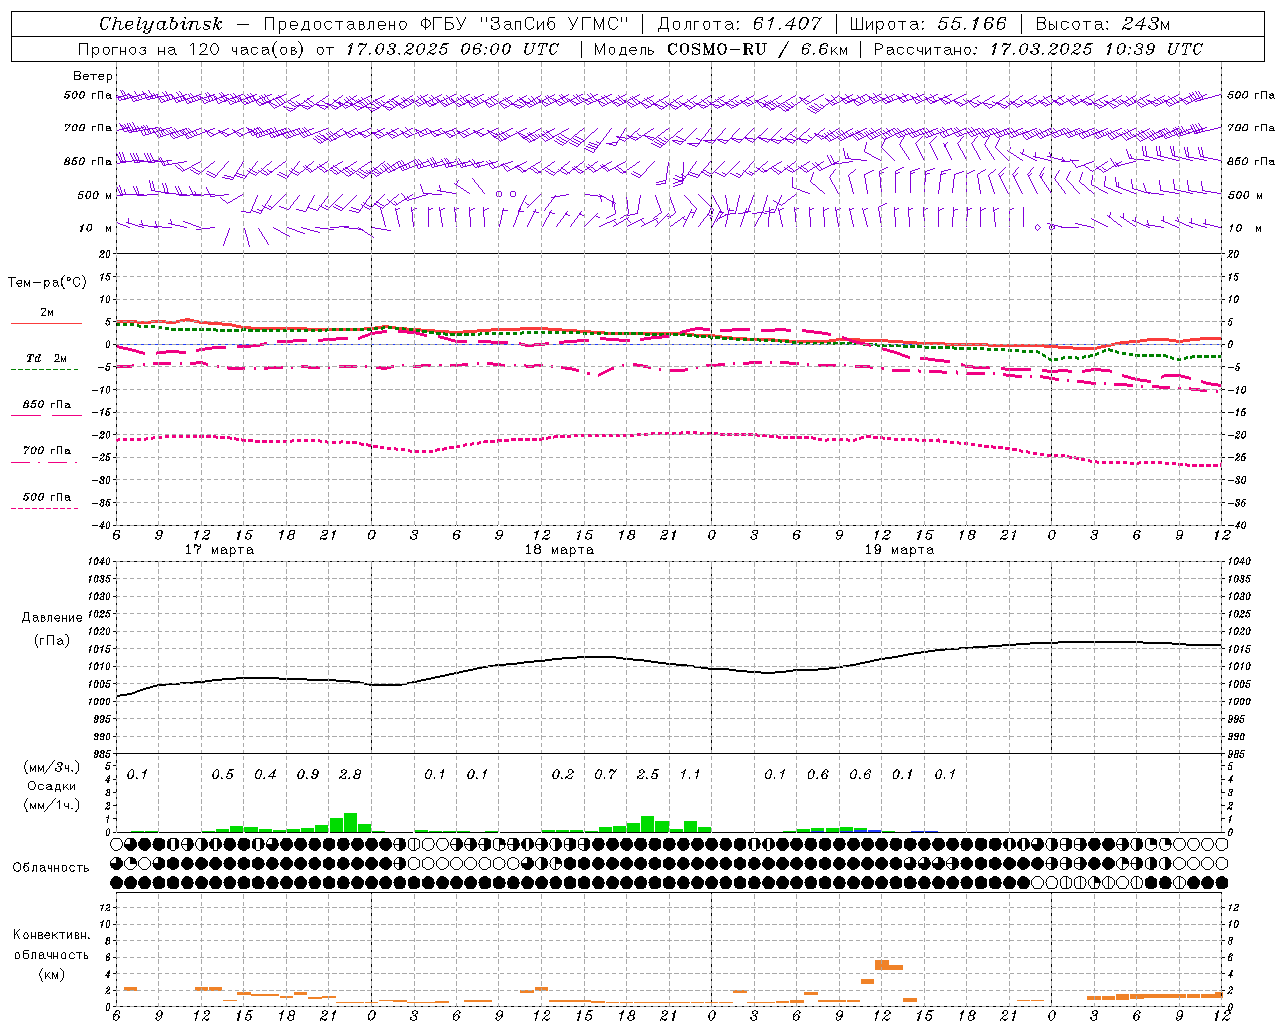
Task: Select the 'Осадки' precipitation label
Action: point(52,786)
